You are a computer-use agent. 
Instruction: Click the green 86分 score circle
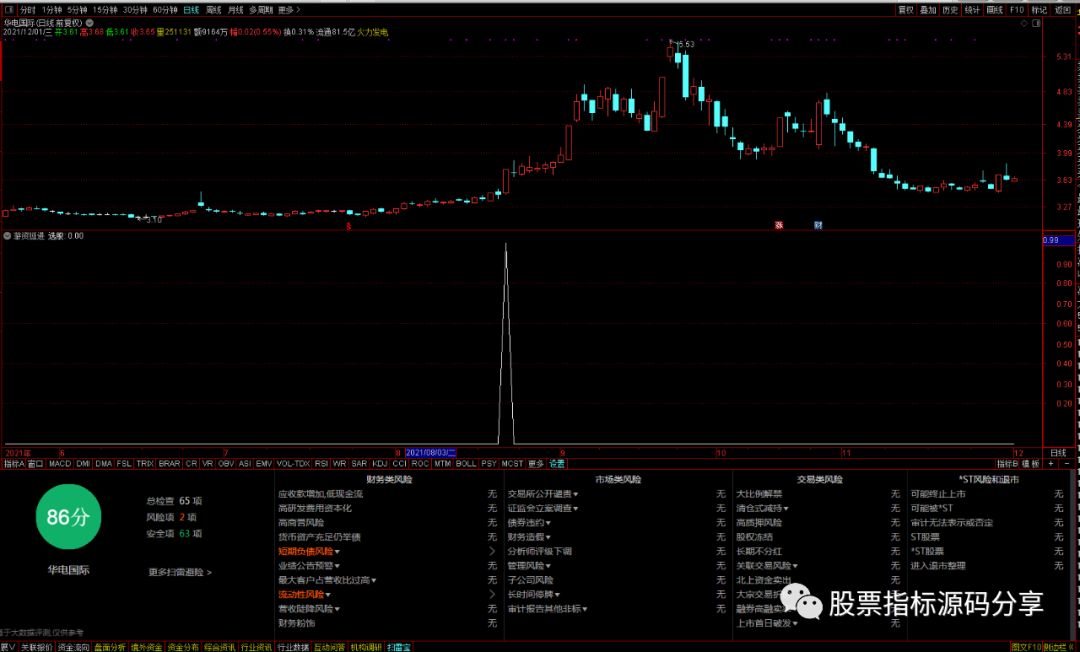pos(68,517)
